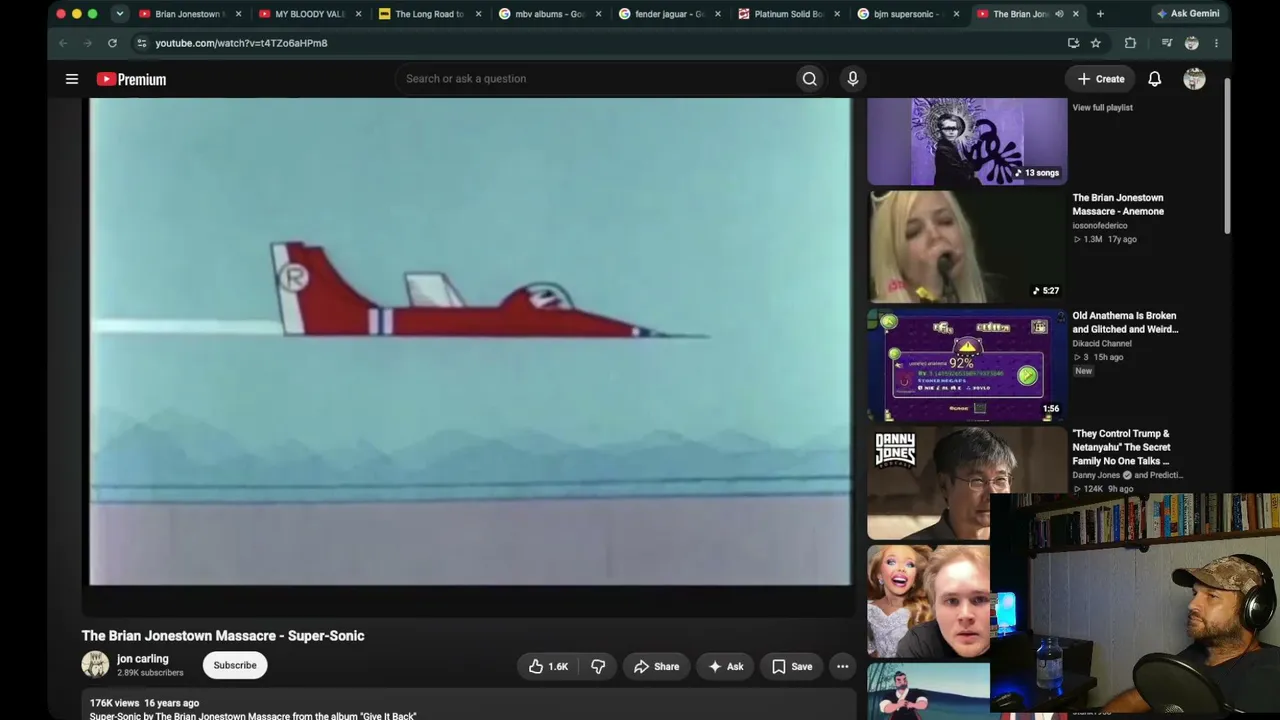Close the fender jaguar tab
The width and height of the screenshot is (1280, 720).
click(x=718, y=14)
